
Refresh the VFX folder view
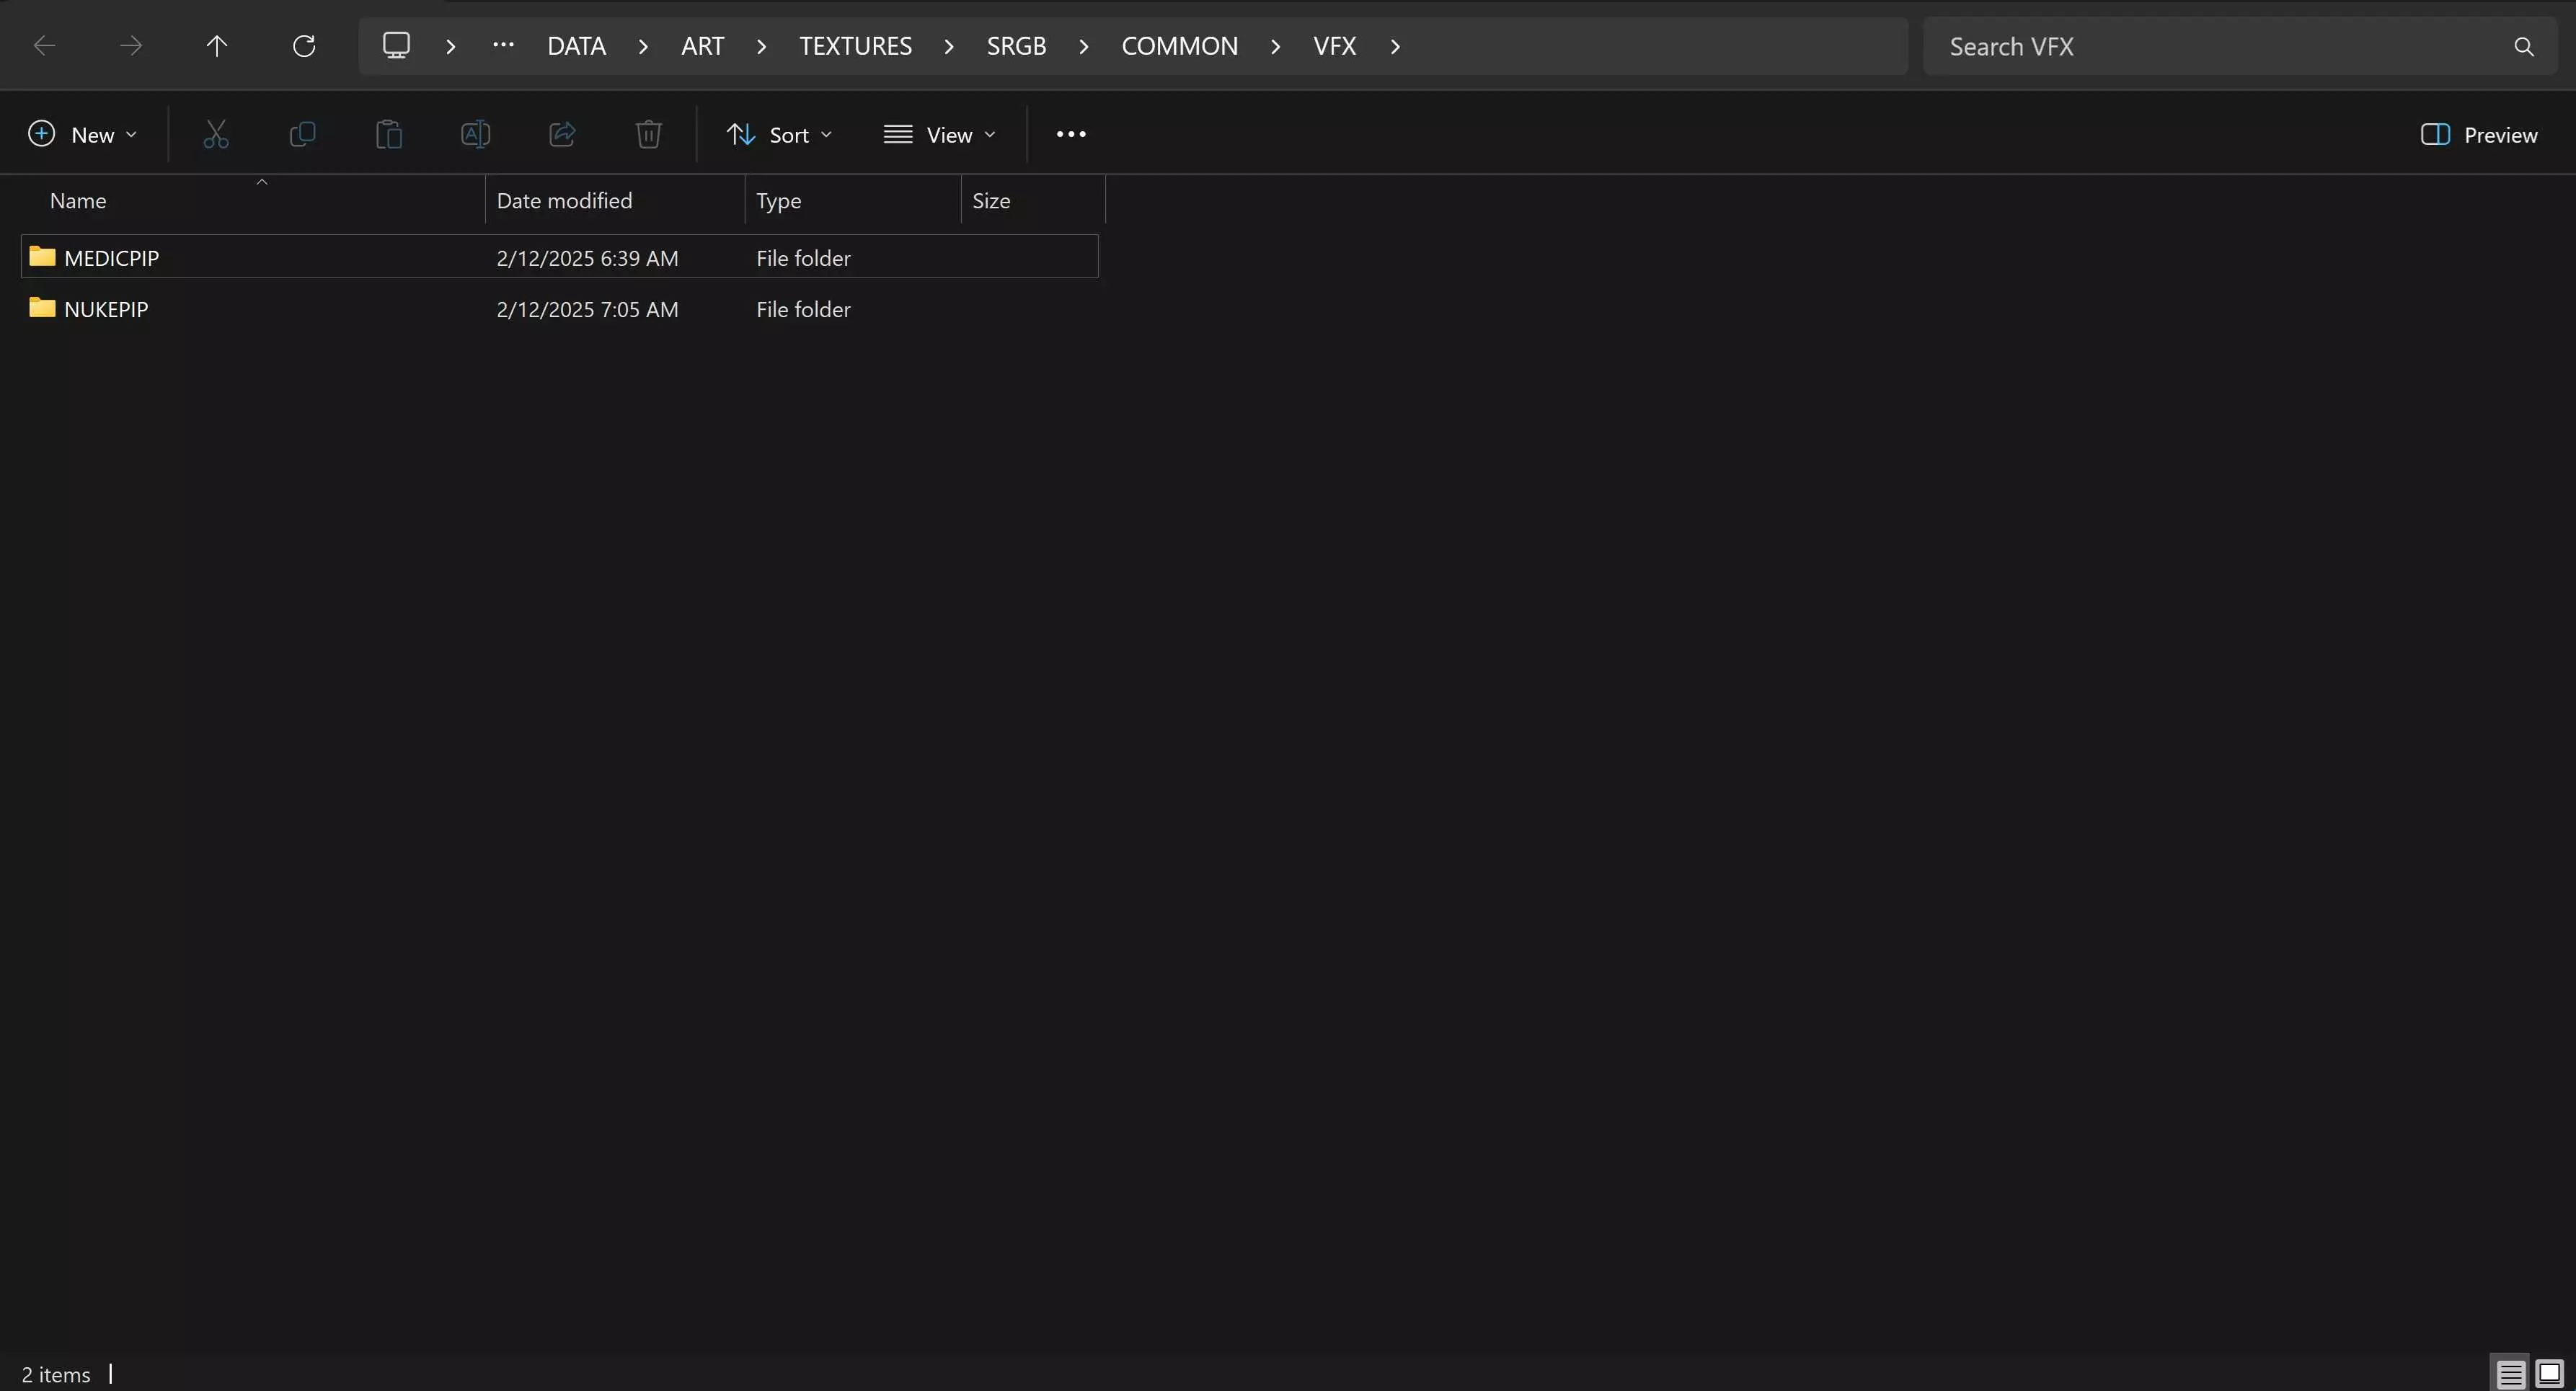[x=303, y=46]
